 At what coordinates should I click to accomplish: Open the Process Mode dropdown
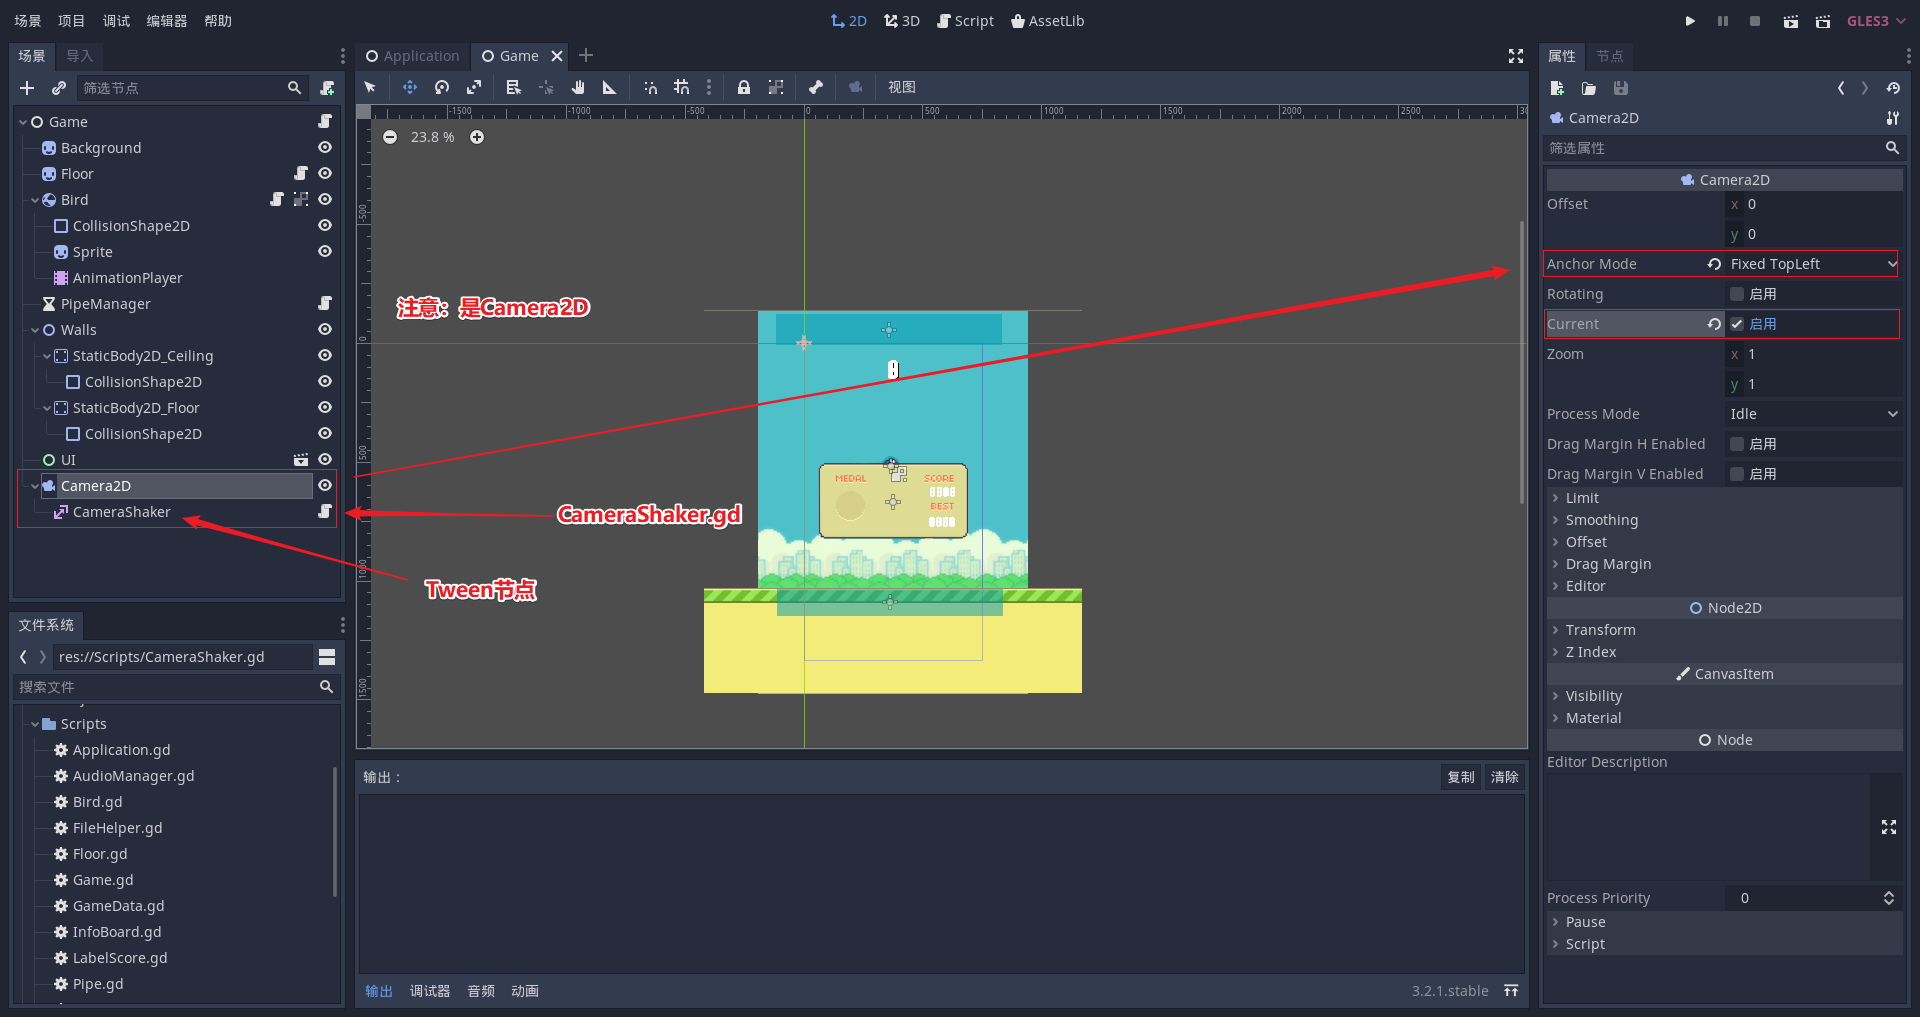(1813, 414)
